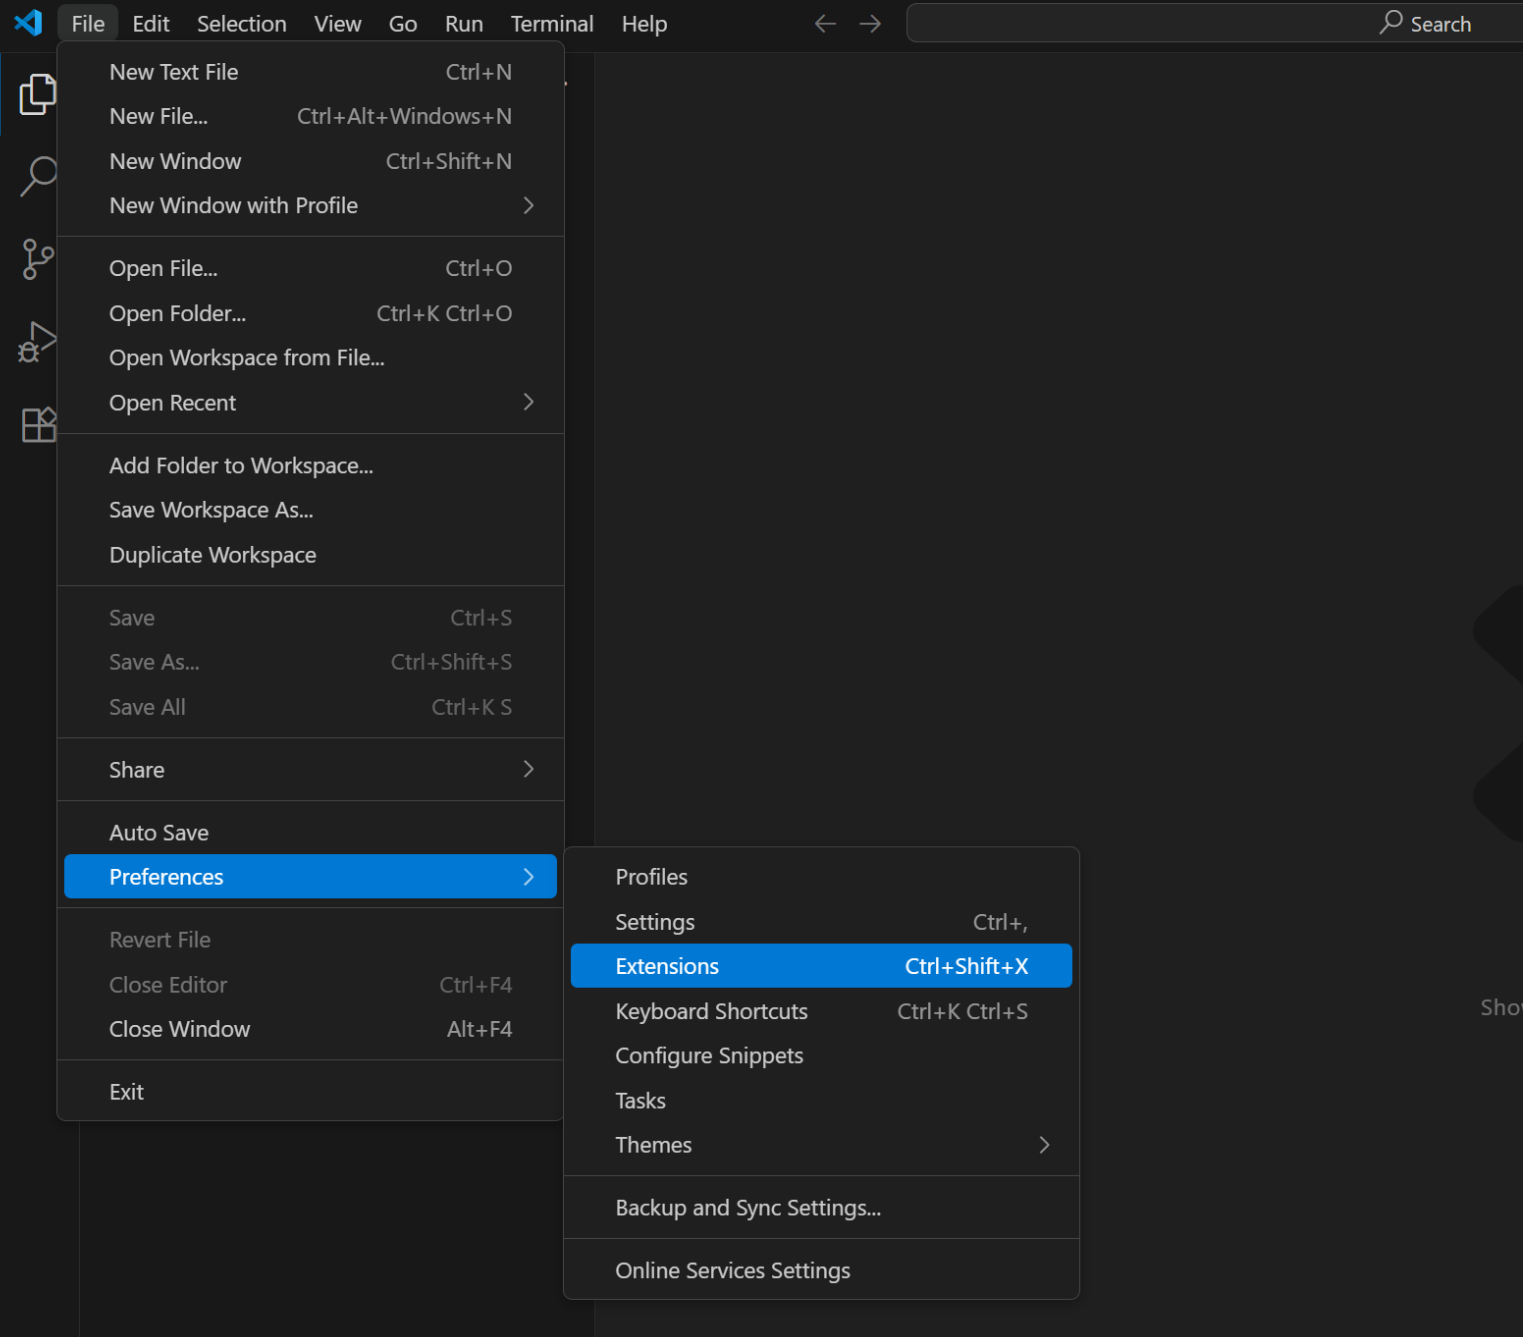Click the Save All entry

coord(310,707)
